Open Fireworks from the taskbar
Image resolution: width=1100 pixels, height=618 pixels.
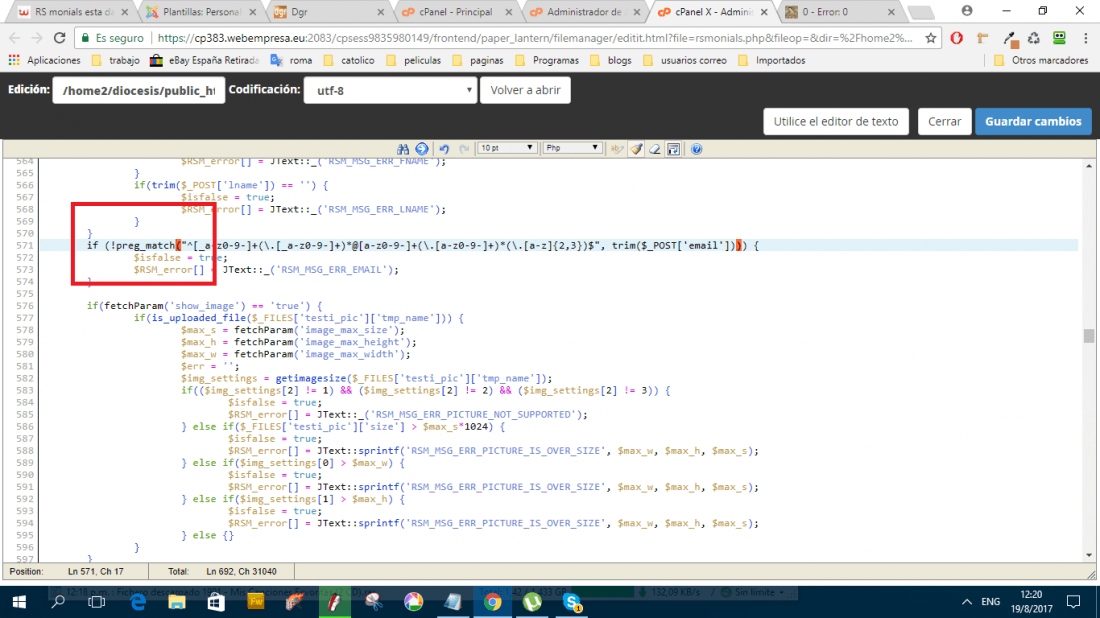point(255,602)
